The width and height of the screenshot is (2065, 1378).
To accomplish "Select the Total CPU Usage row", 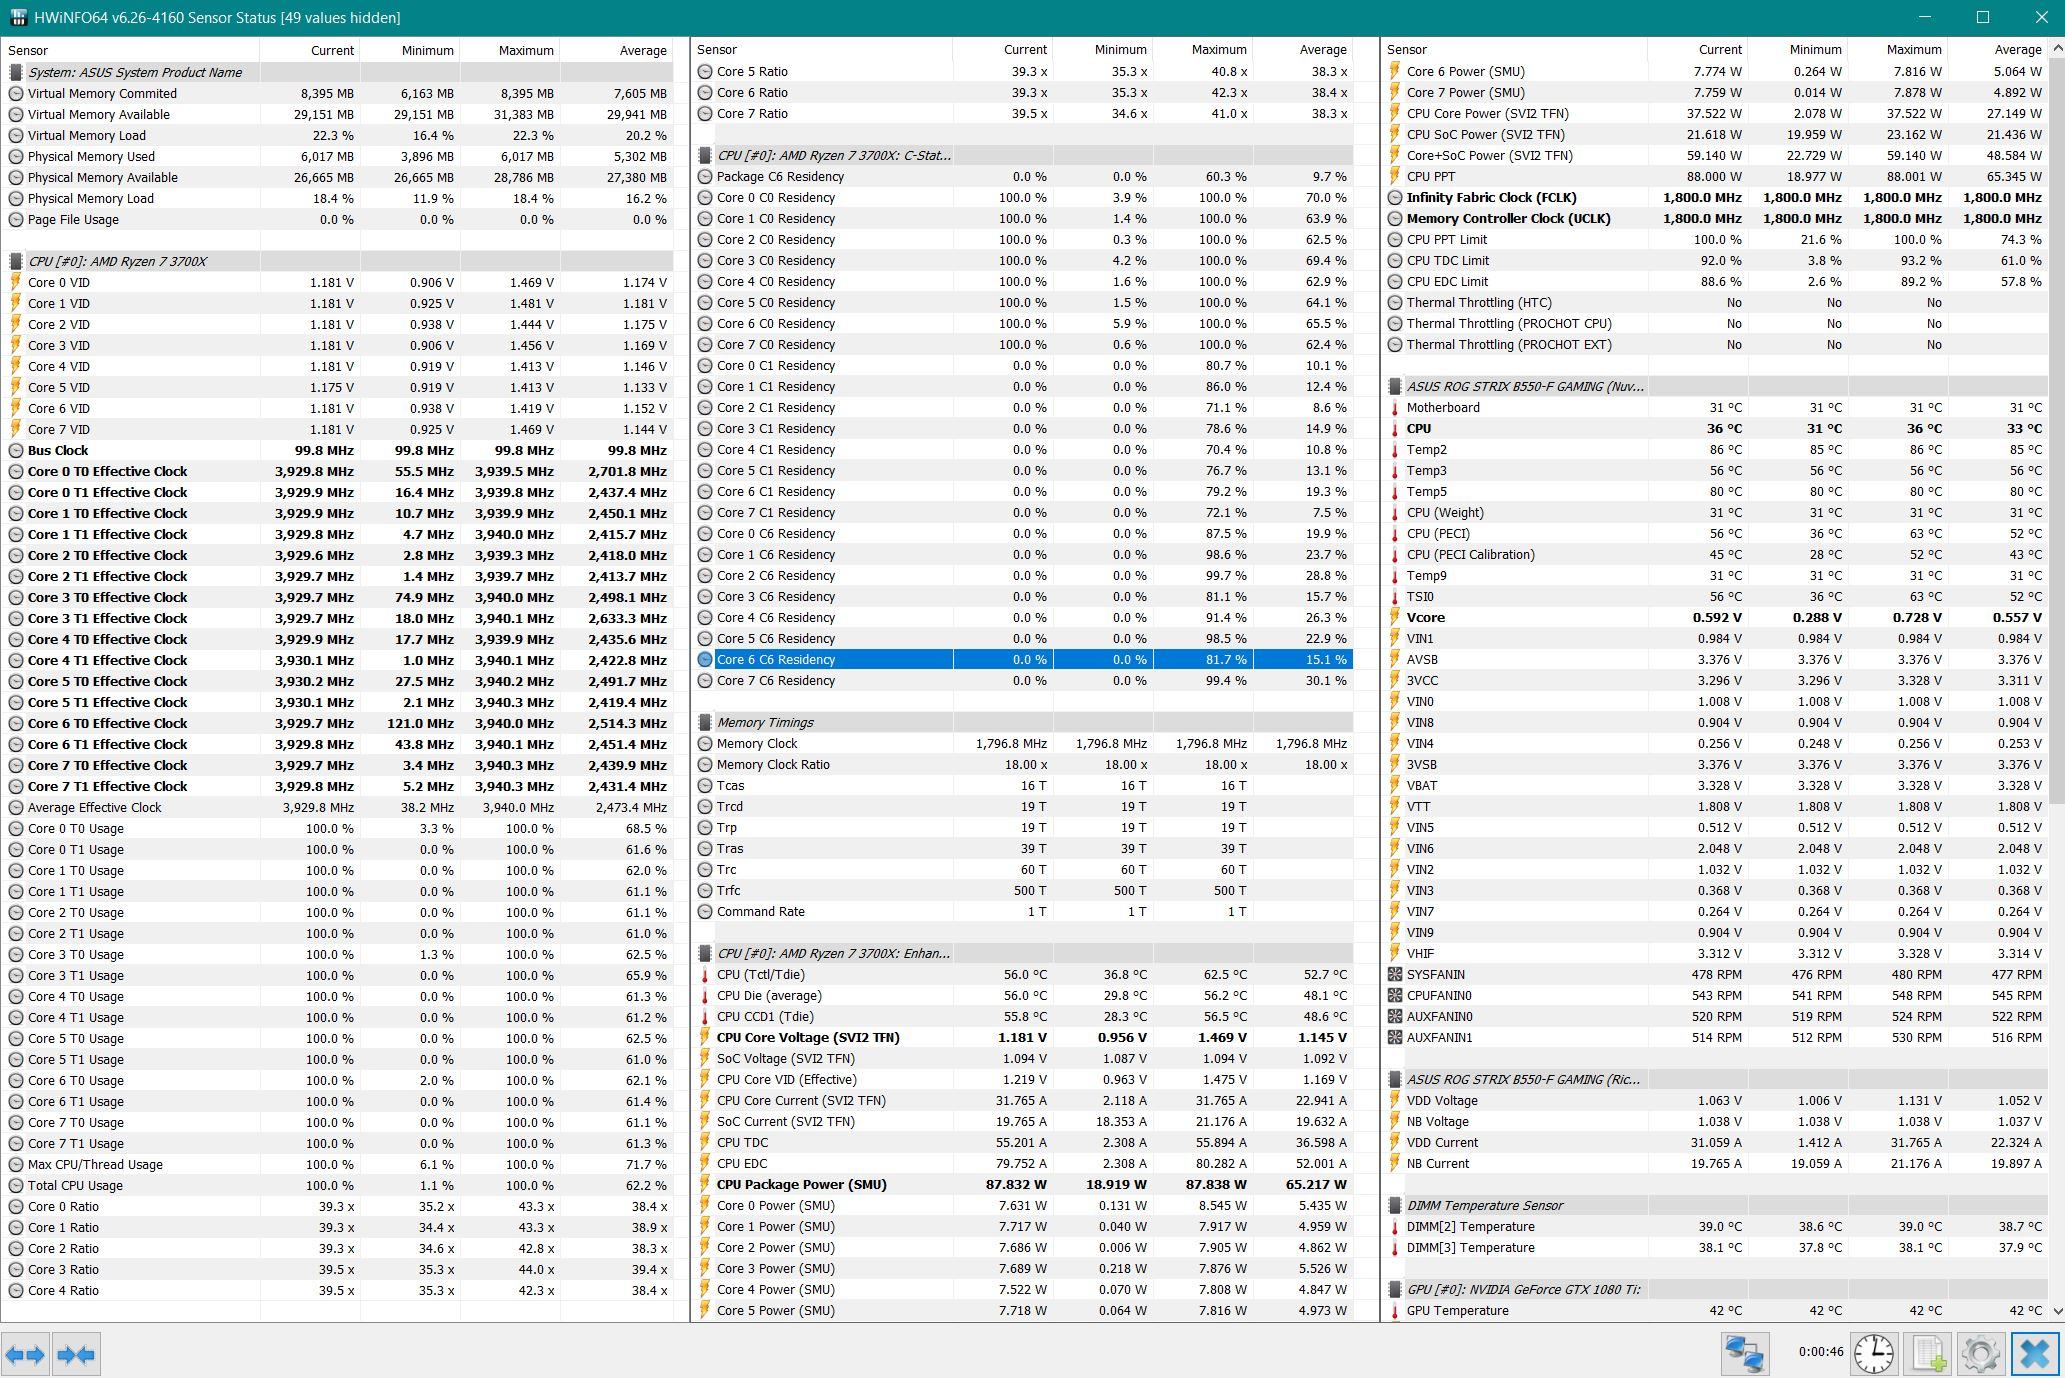I will click(75, 1185).
